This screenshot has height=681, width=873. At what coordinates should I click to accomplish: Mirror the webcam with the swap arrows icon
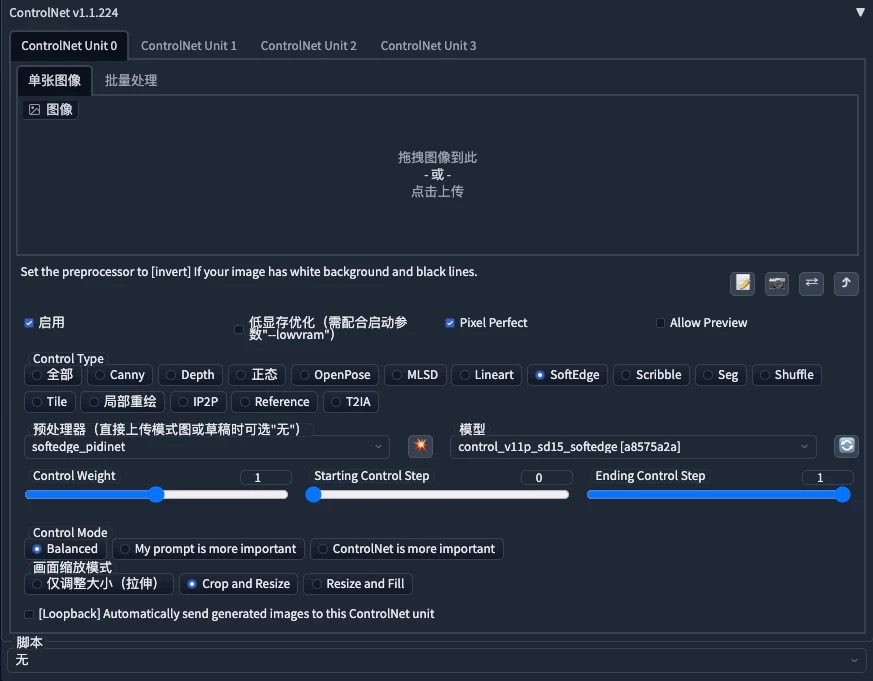[x=811, y=284]
